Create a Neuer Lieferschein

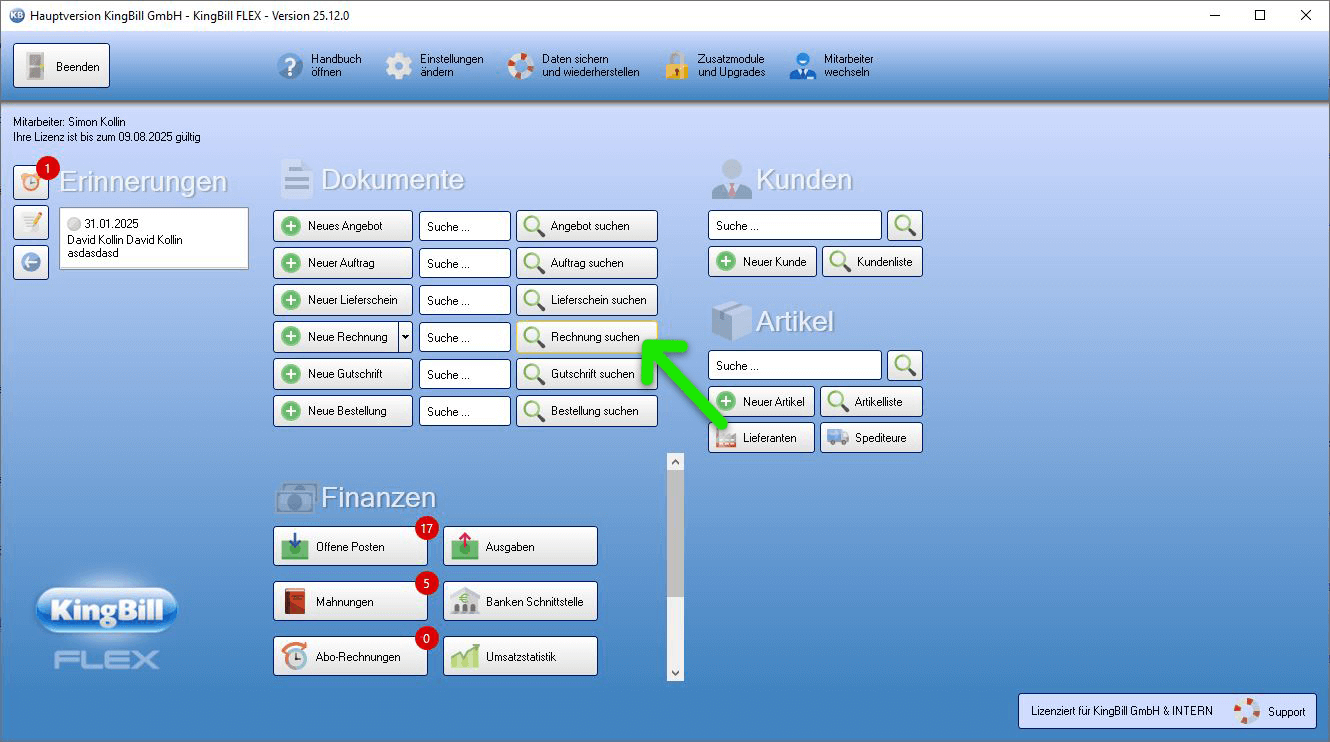coord(343,300)
